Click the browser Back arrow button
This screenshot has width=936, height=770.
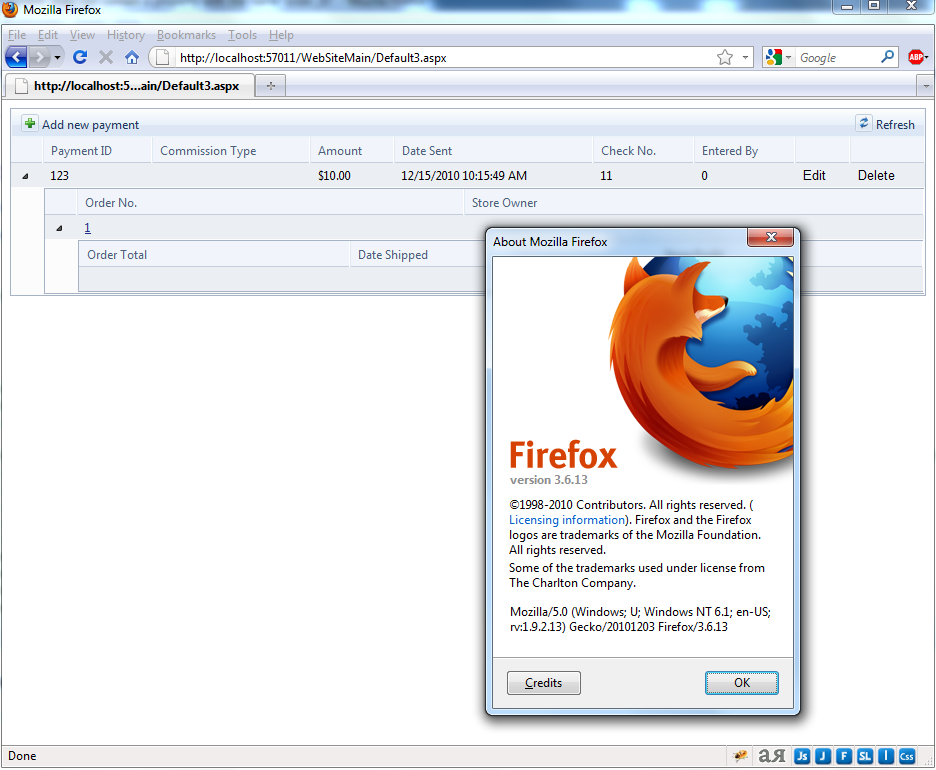[16, 57]
